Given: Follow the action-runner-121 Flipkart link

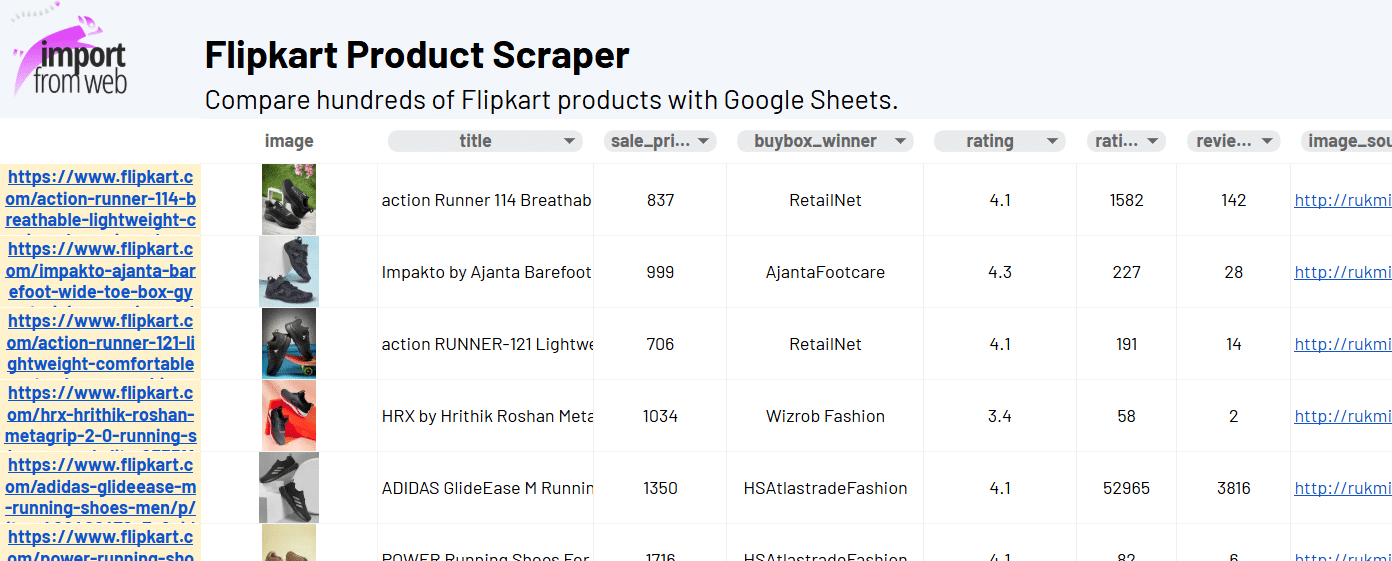Looking at the screenshot, I should coord(100,343).
